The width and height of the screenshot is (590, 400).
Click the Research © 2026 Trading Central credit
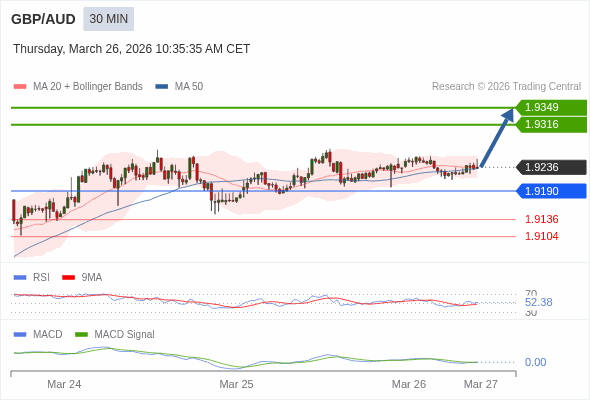(506, 87)
